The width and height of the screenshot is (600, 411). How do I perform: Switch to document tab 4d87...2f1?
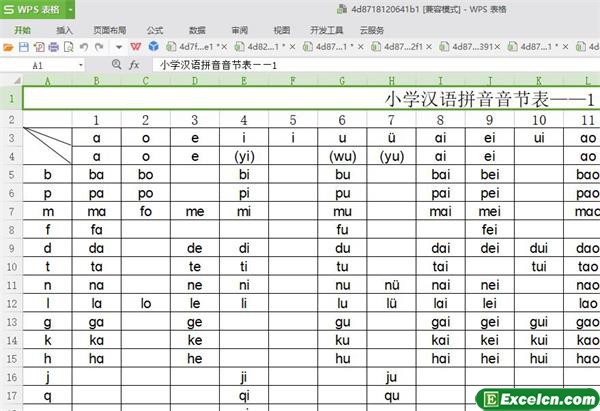pos(398,47)
